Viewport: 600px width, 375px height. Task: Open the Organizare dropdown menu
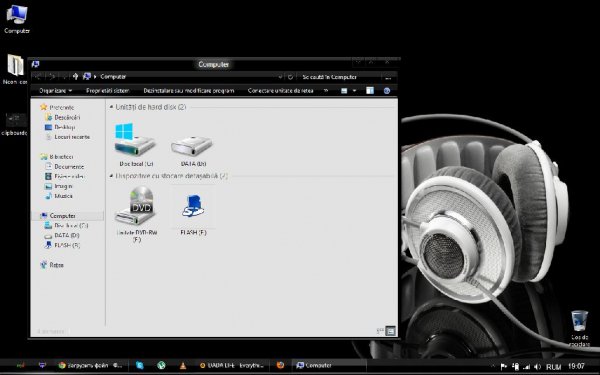coord(56,91)
